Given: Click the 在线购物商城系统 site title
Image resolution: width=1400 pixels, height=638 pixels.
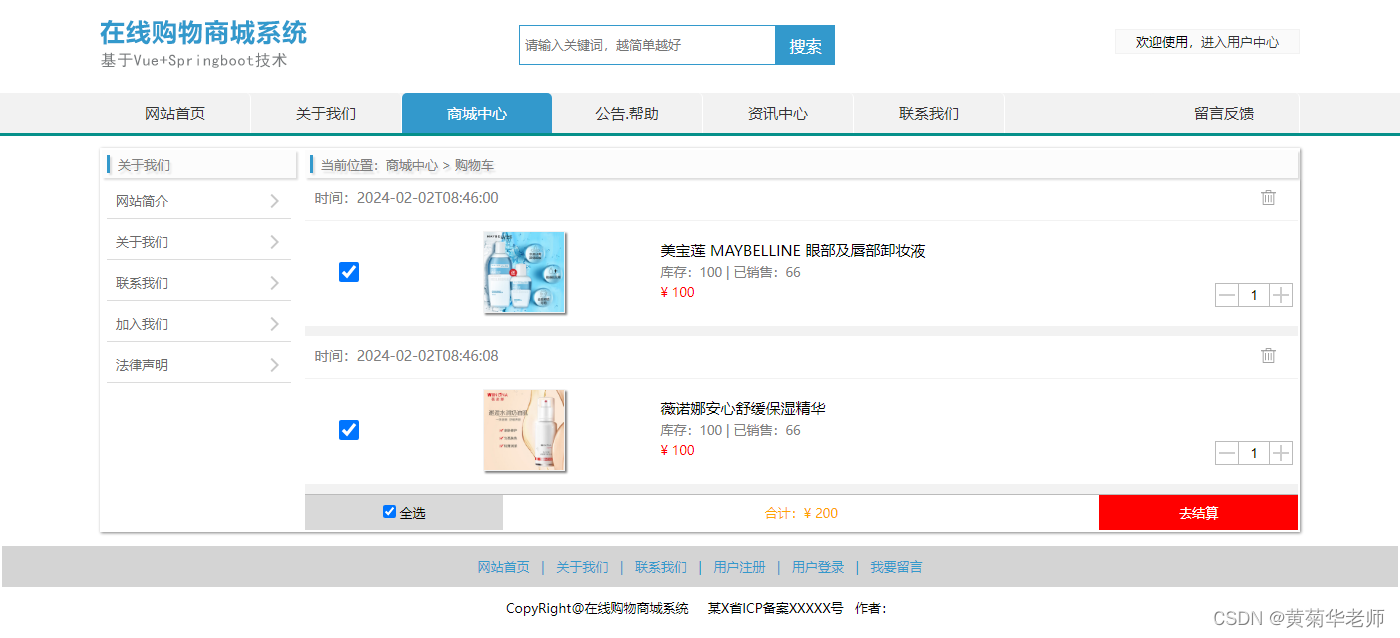Looking at the screenshot, I should click(203, 32).
